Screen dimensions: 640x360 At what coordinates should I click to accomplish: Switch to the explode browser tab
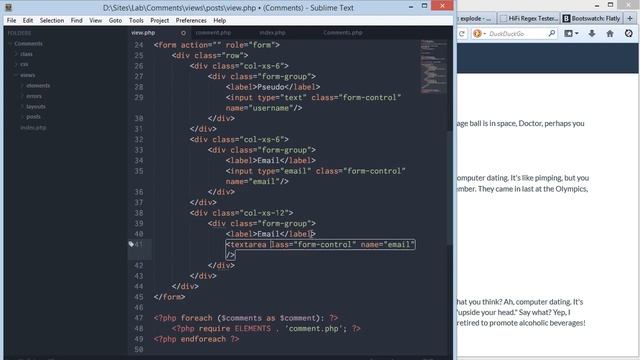476,18
